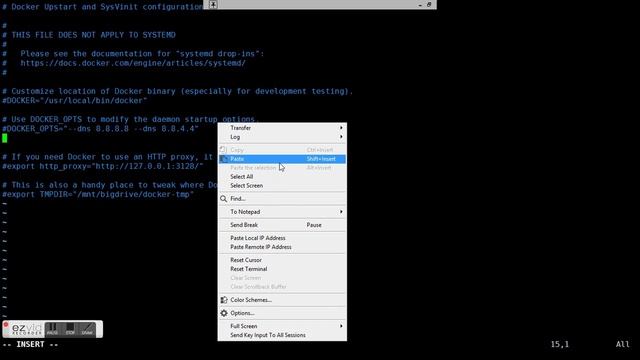Image resolution: width=640 pixels, height=360 pixels.
Task: Click the '#export TMPDIR' line
Action: [98, 194]
